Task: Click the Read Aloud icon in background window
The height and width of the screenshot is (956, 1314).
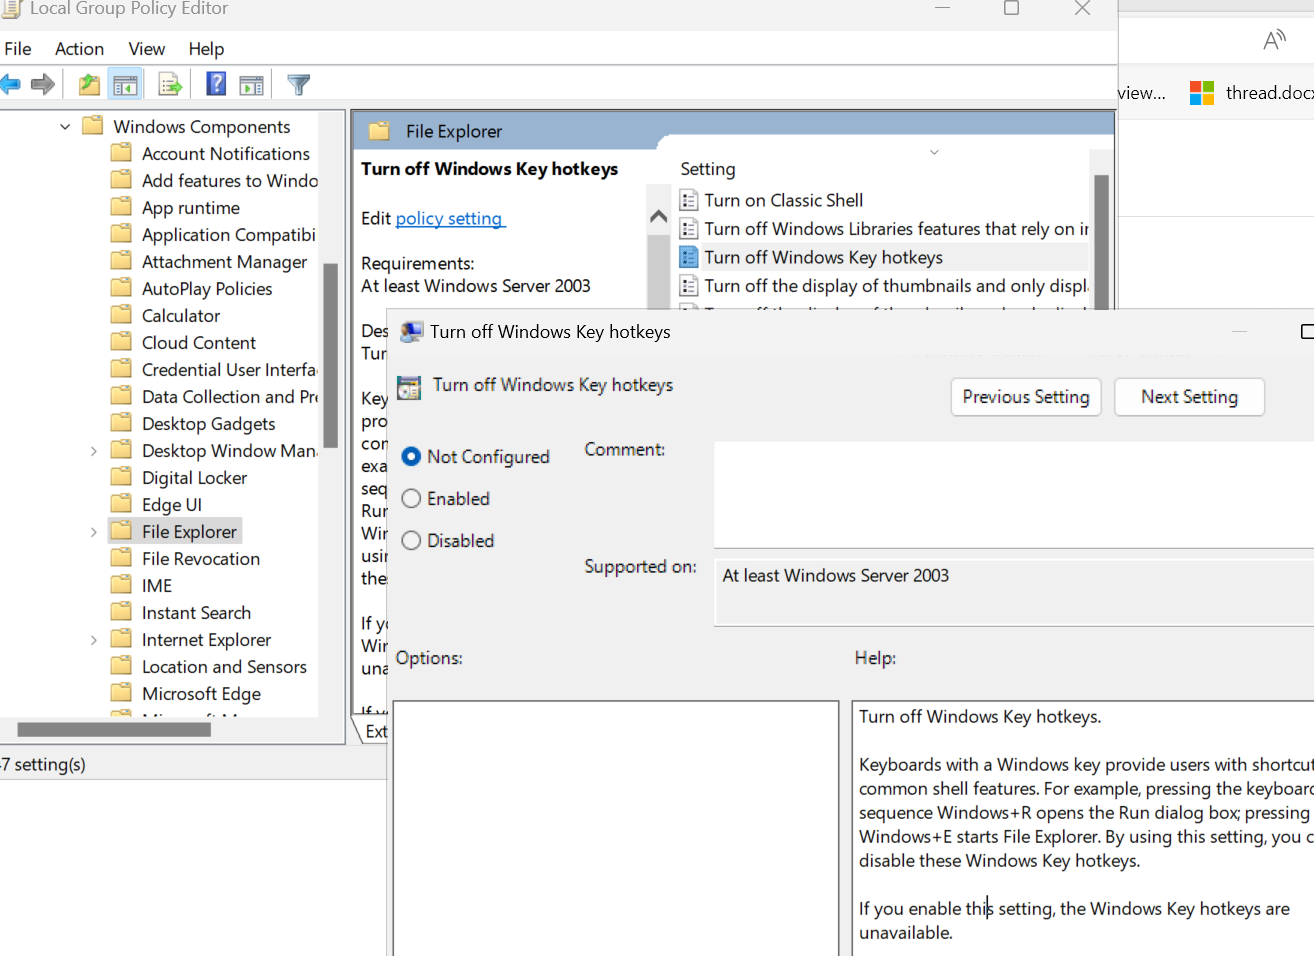Action: coord(1274,41)
